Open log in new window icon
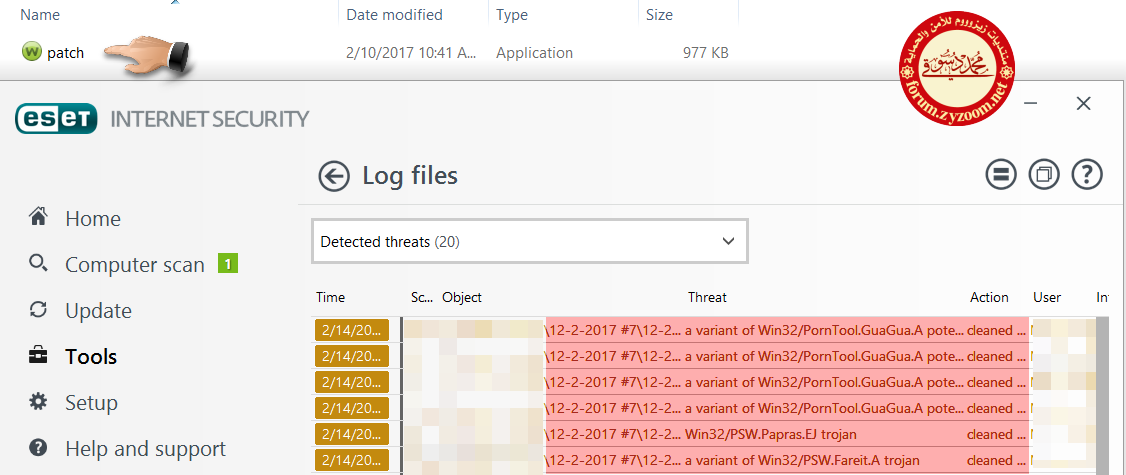Screen dimensions: 1126x475 (1044, 175)
